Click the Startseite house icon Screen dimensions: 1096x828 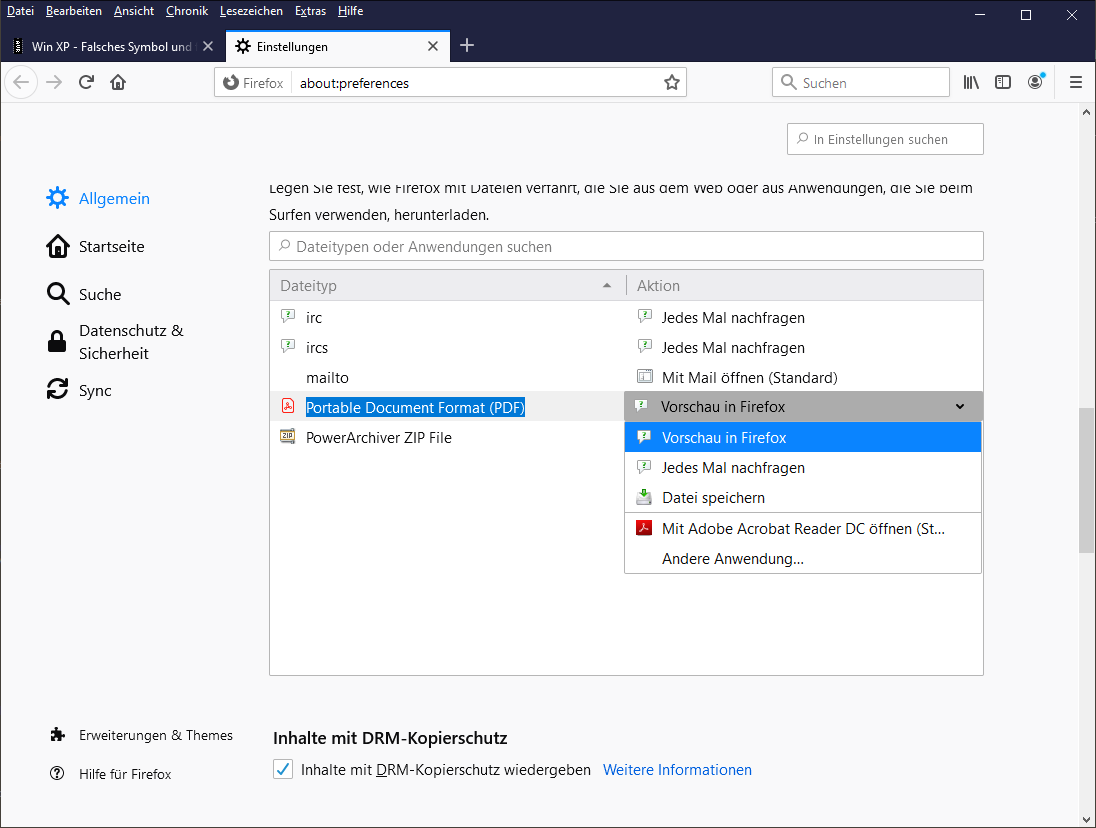pyautogui.click(x=57, y=246)
